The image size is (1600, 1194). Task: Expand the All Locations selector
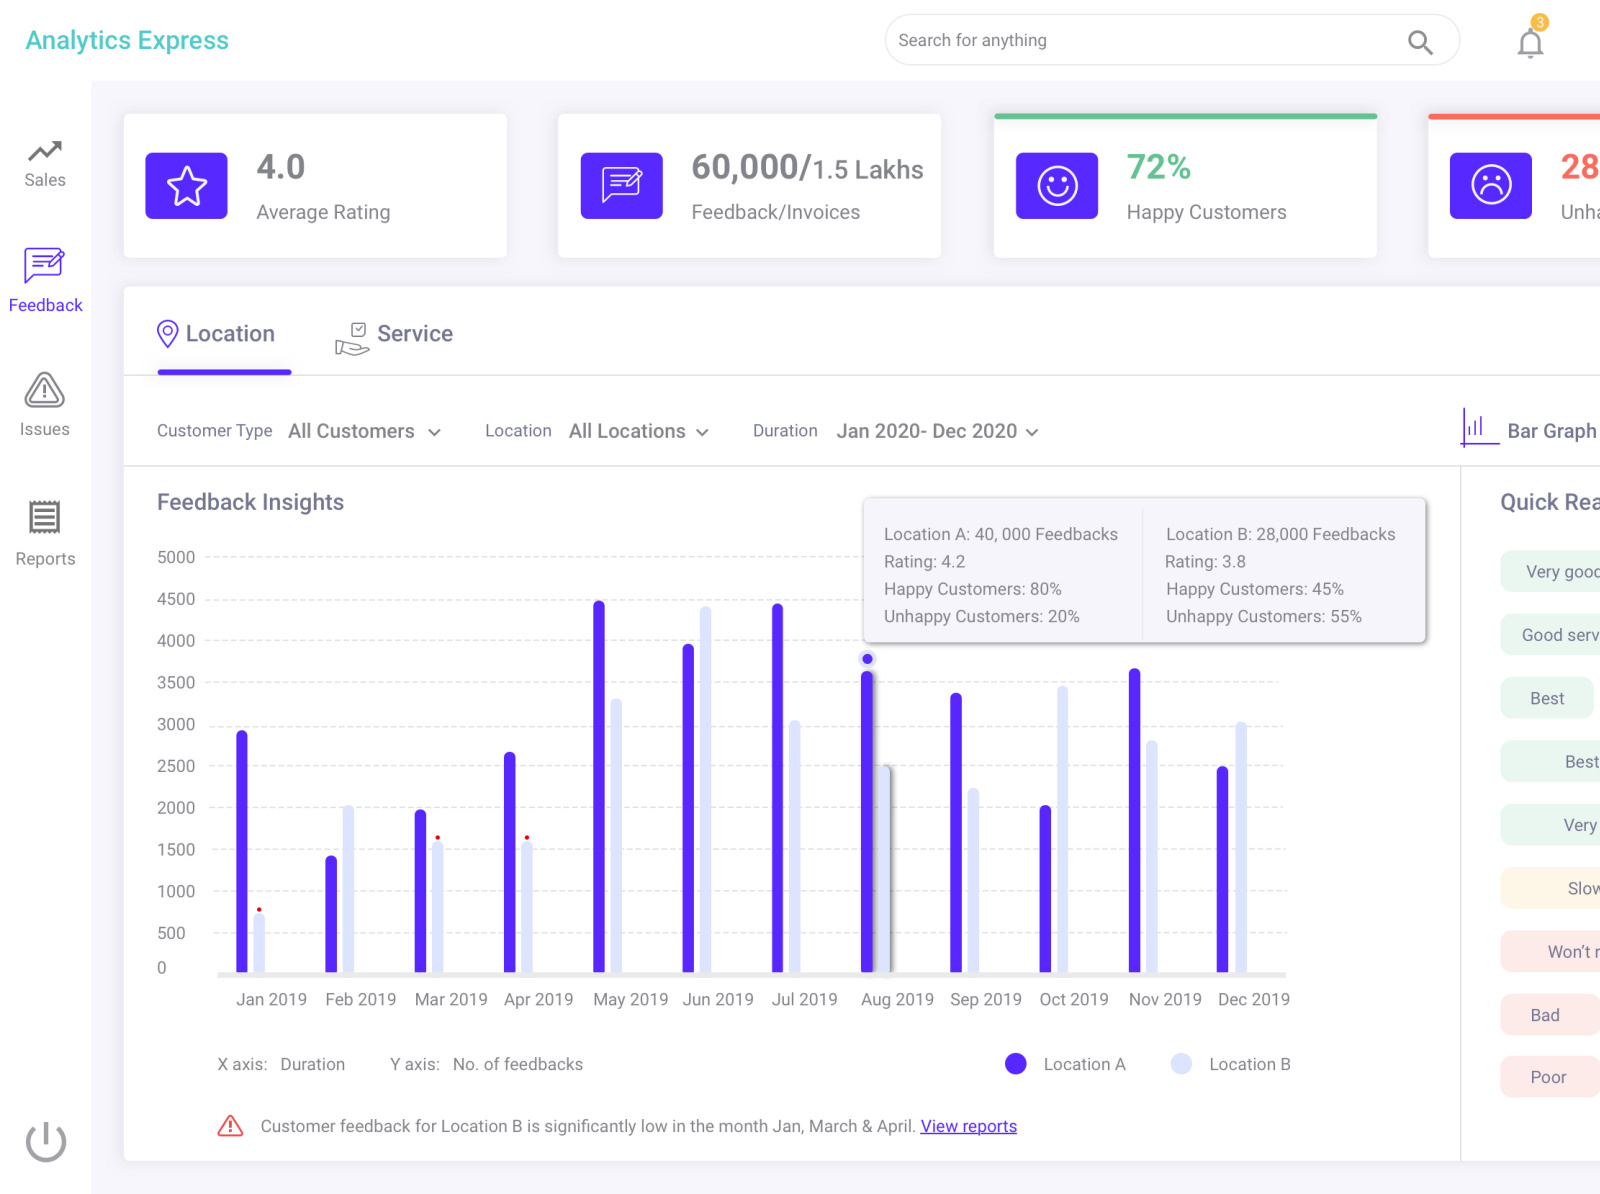click(638, 431)
